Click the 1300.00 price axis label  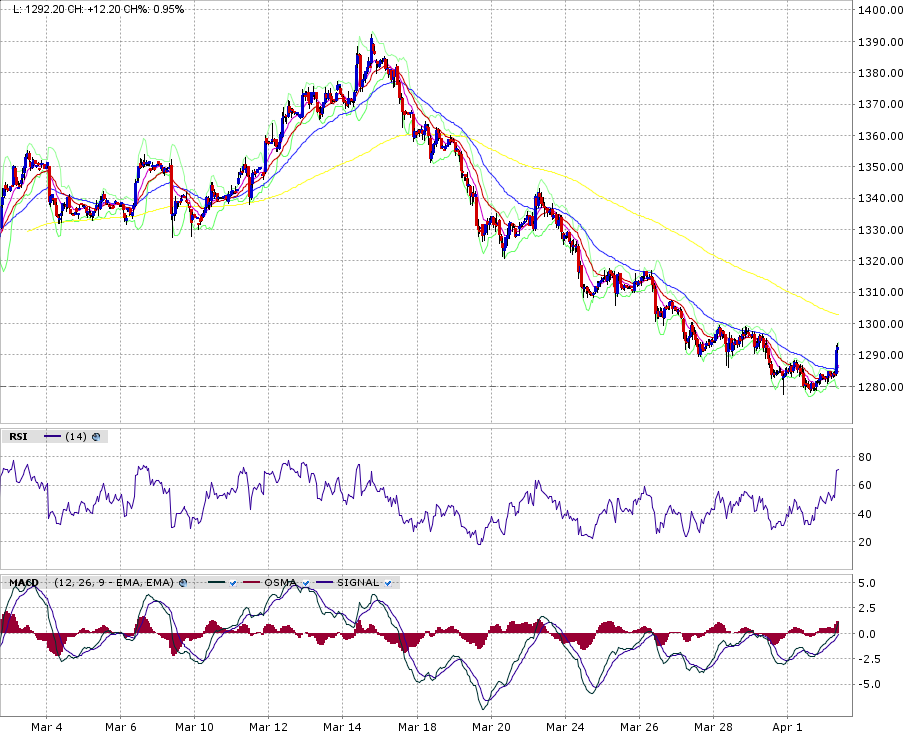pyautogui.click(x=881, y=324)
